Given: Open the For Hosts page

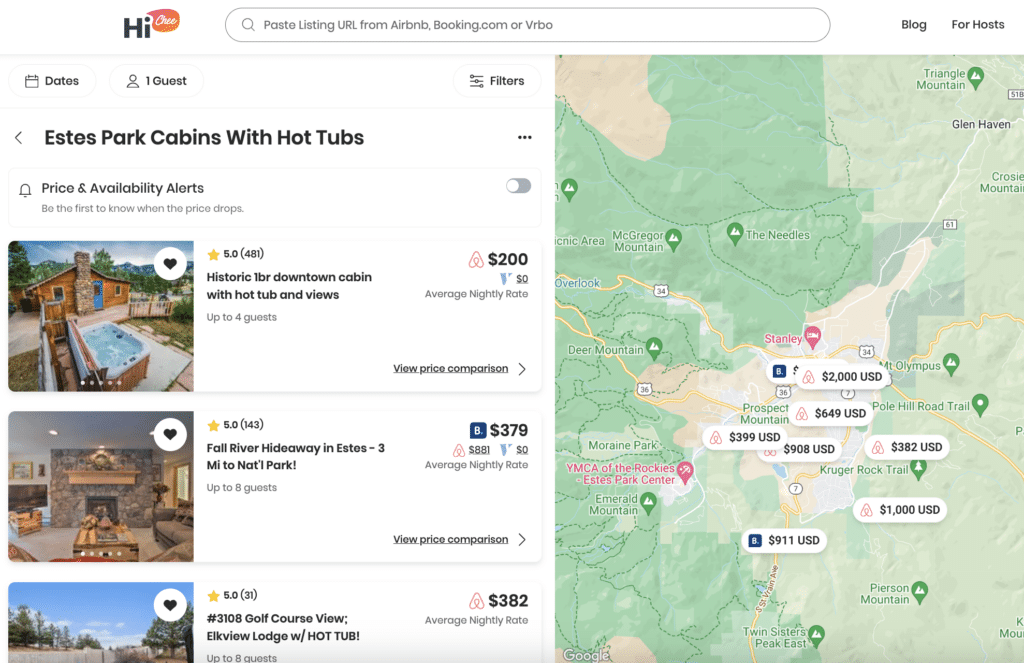Looking at the screenshot, I should 977,25.
